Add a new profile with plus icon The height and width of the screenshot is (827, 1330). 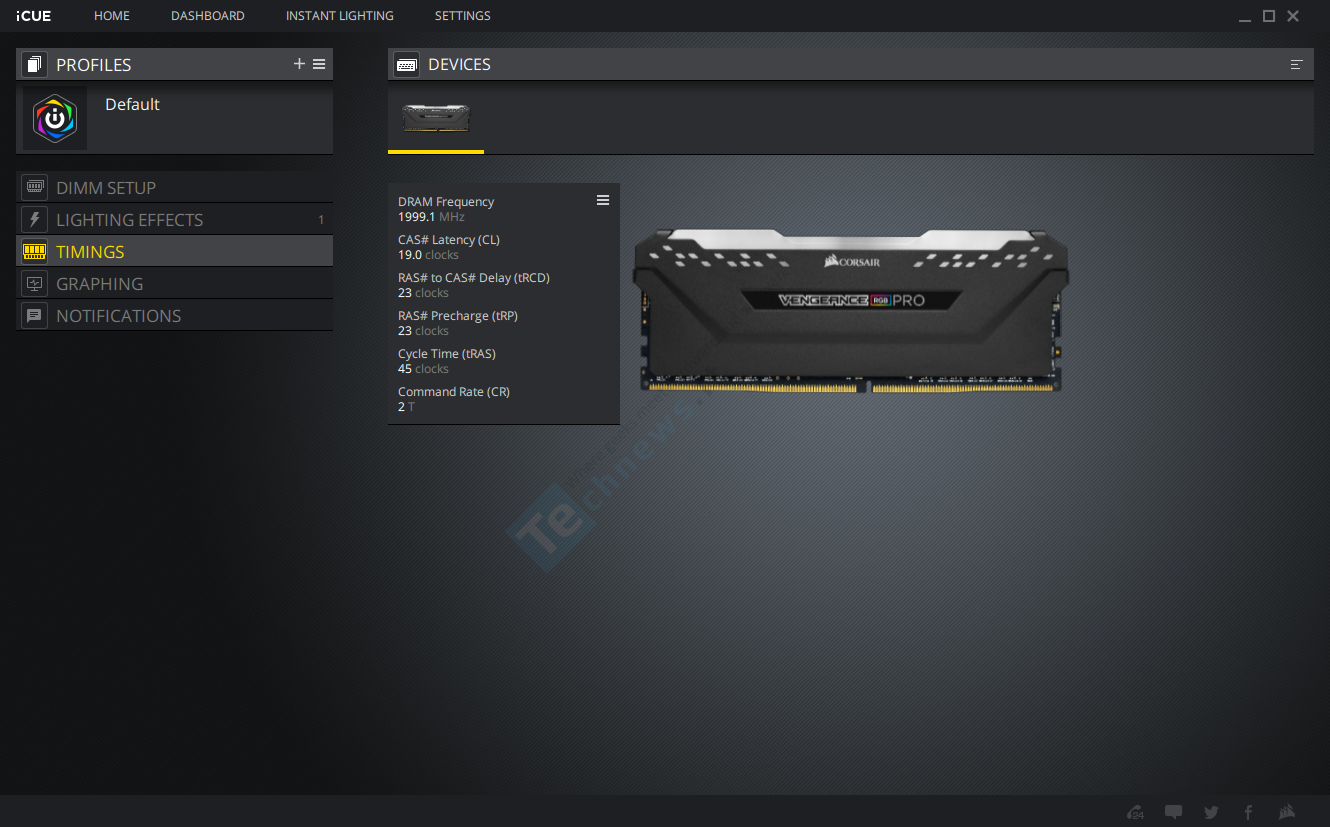coord(299,64)
